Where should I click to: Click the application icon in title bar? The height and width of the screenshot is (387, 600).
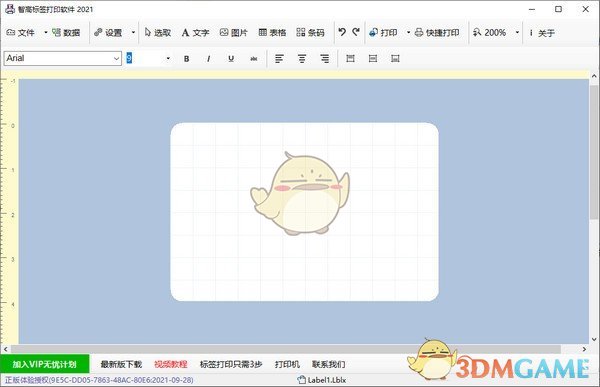coord(10,9)
